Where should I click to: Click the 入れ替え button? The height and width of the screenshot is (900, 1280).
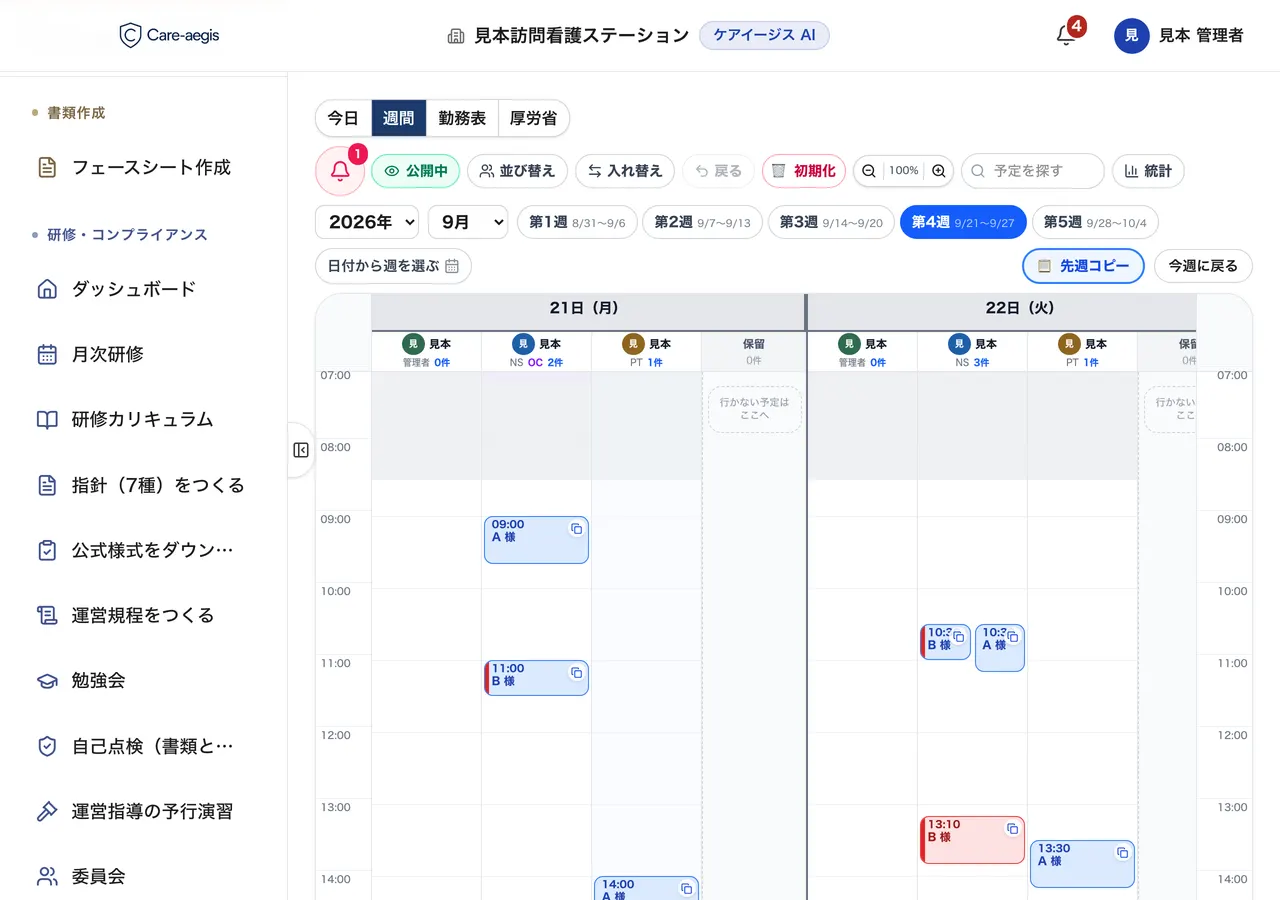(x=625, y=171)
